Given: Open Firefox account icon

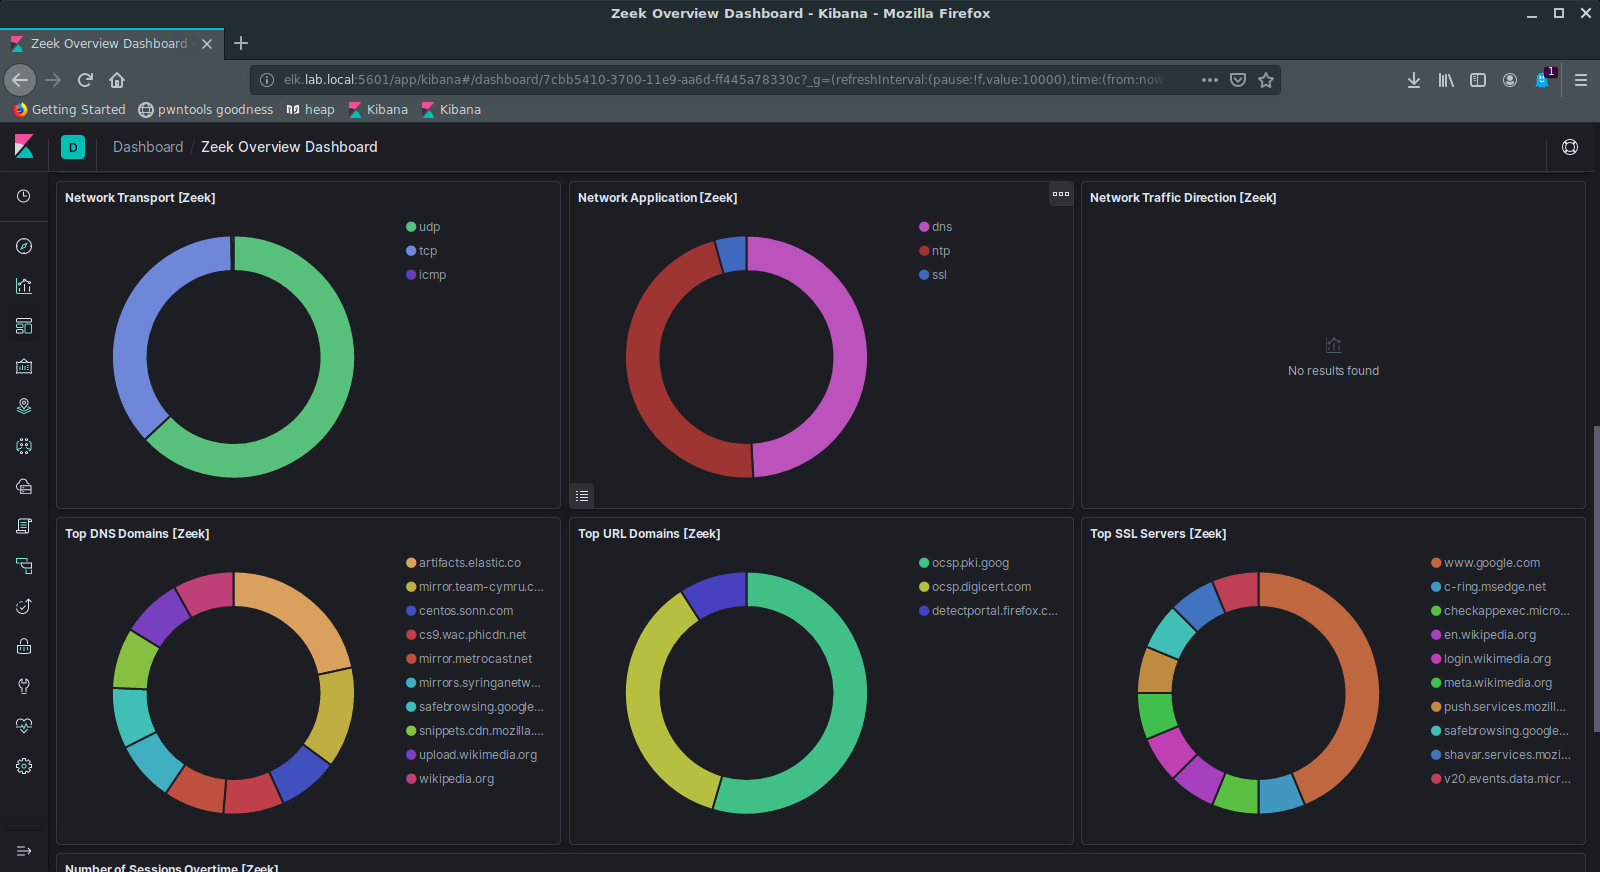Looking at the screenshot, I should point(1510,80).
